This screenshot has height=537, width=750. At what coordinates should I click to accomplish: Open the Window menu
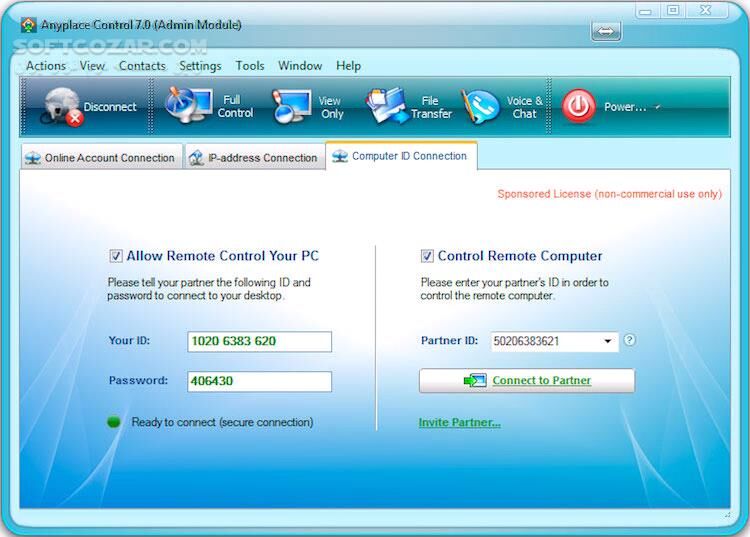[x=300, y=66]
